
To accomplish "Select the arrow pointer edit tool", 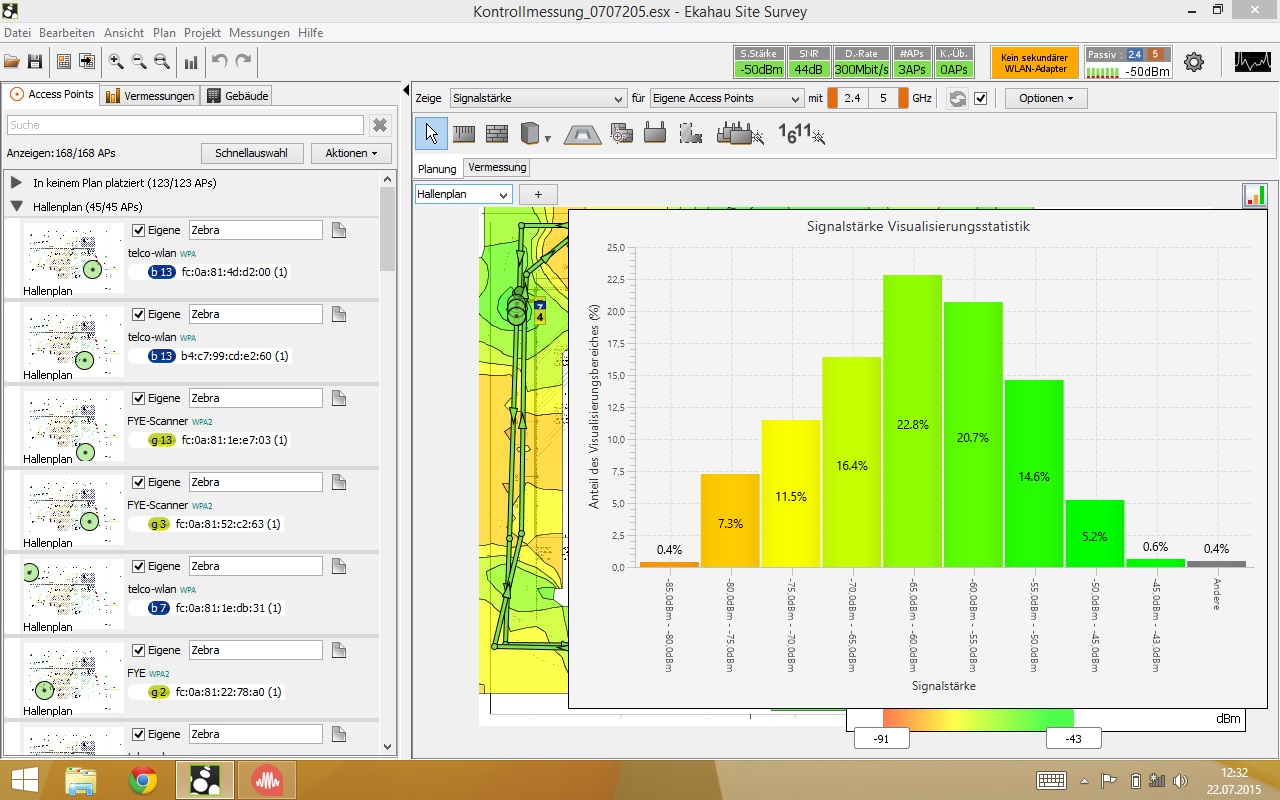I will 431,133.
